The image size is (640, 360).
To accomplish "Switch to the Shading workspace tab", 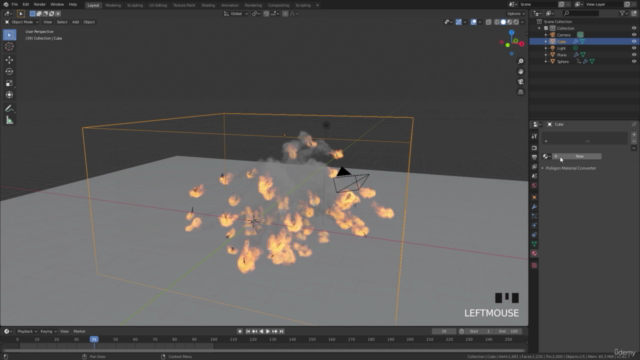I will click(x=208, y=5).
